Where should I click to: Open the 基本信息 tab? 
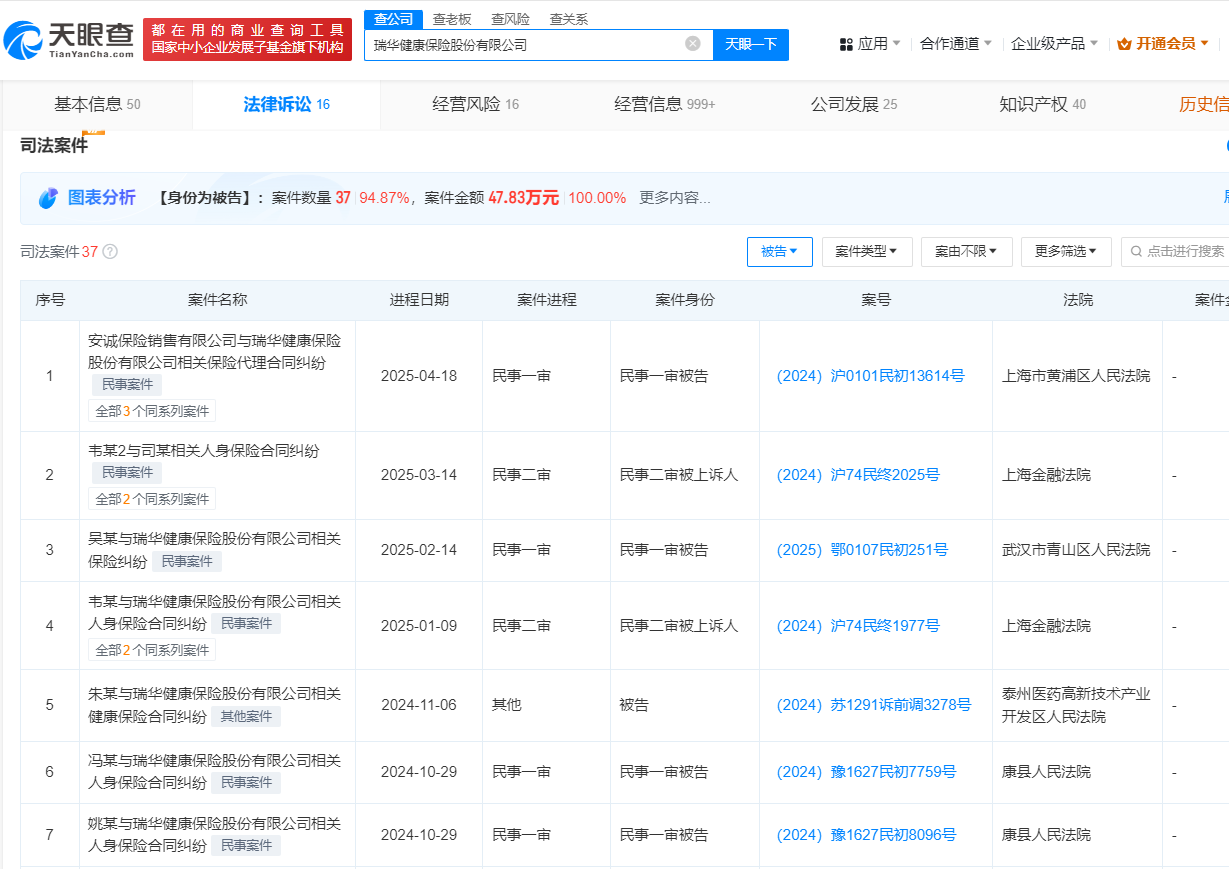click(97, 105)
